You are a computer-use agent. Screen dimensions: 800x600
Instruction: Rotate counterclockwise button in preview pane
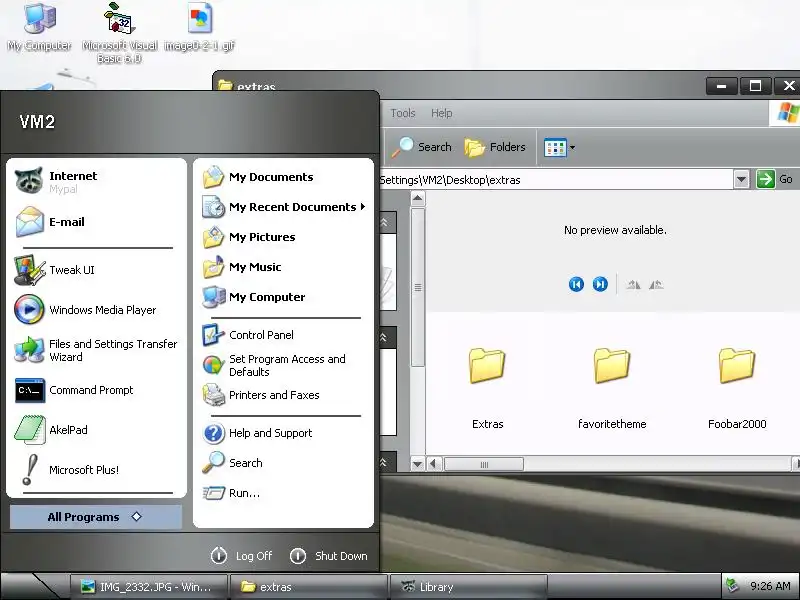[x=656, y=285]
